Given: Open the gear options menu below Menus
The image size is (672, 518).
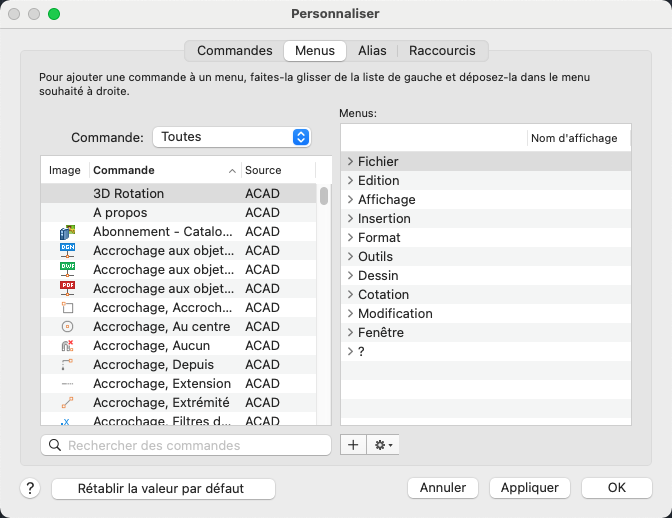Looking at the screenshot, I should [384, 444].
